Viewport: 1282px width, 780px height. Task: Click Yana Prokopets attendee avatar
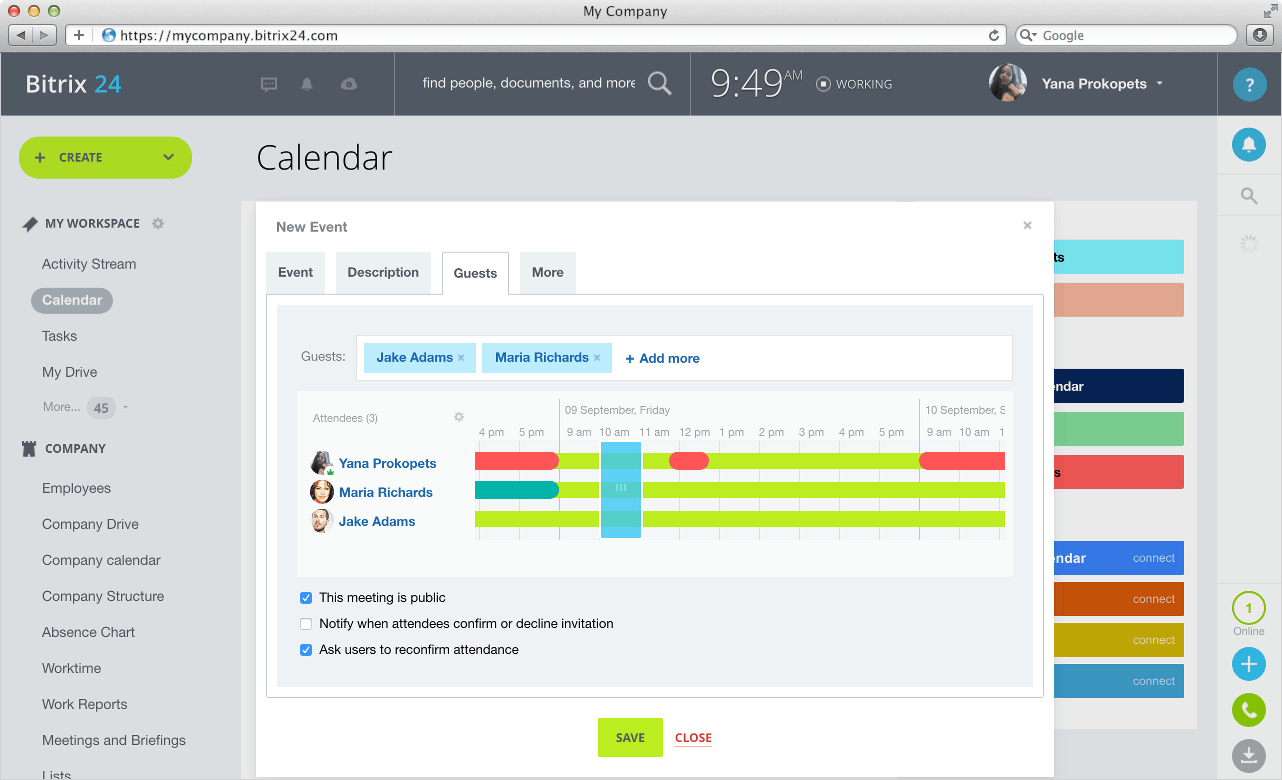tap(322, 463)
